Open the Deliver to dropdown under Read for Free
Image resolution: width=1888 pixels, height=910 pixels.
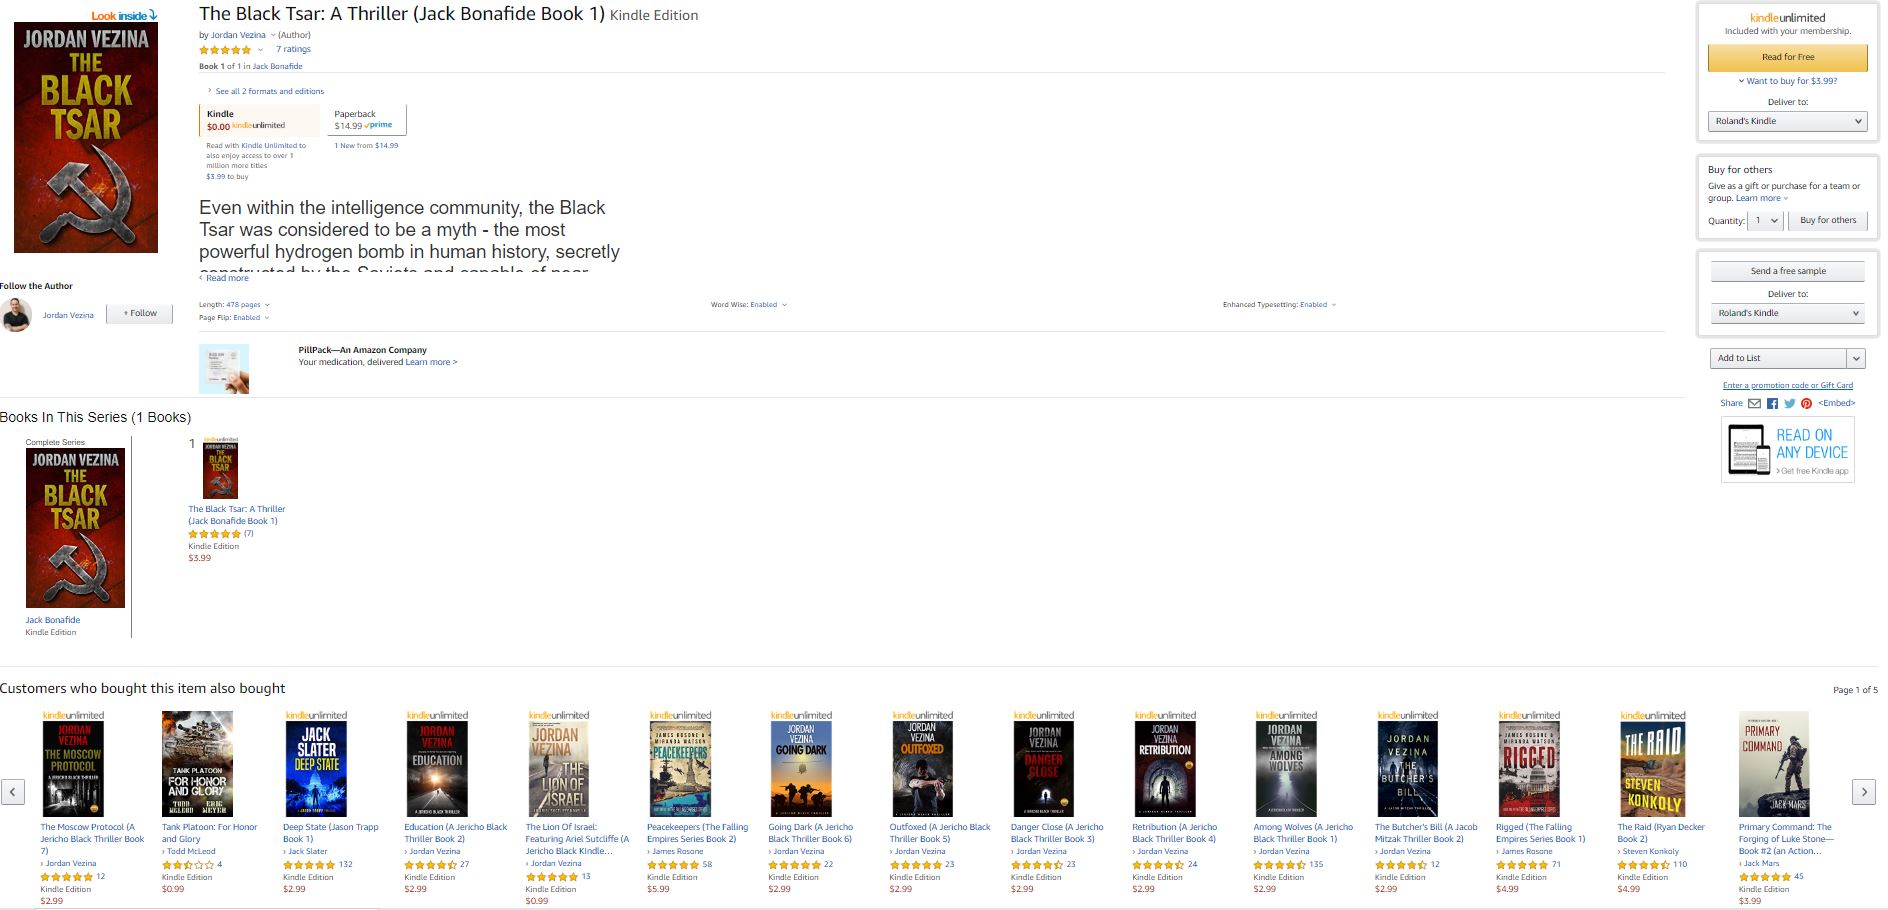click(1787, 121)
